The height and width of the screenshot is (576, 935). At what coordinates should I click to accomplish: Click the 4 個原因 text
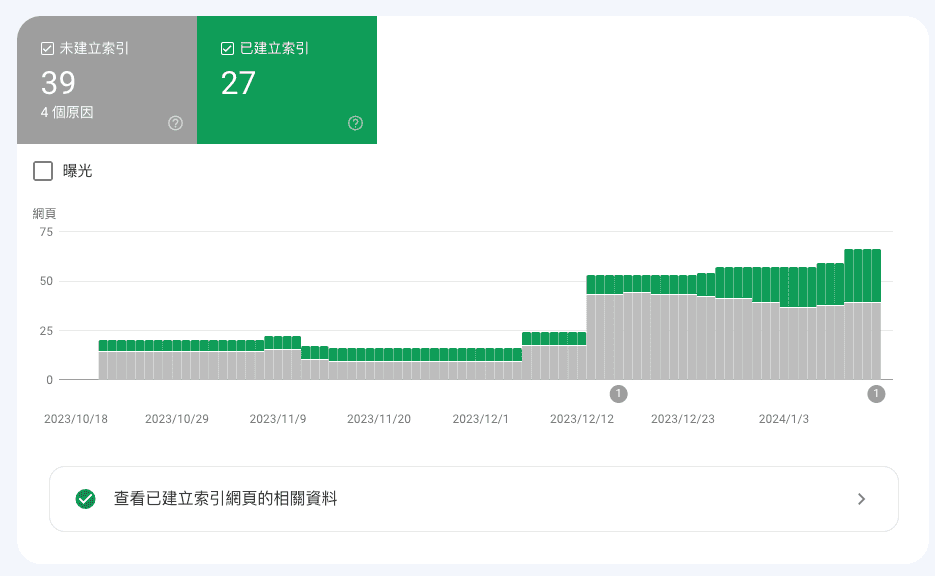67,113
